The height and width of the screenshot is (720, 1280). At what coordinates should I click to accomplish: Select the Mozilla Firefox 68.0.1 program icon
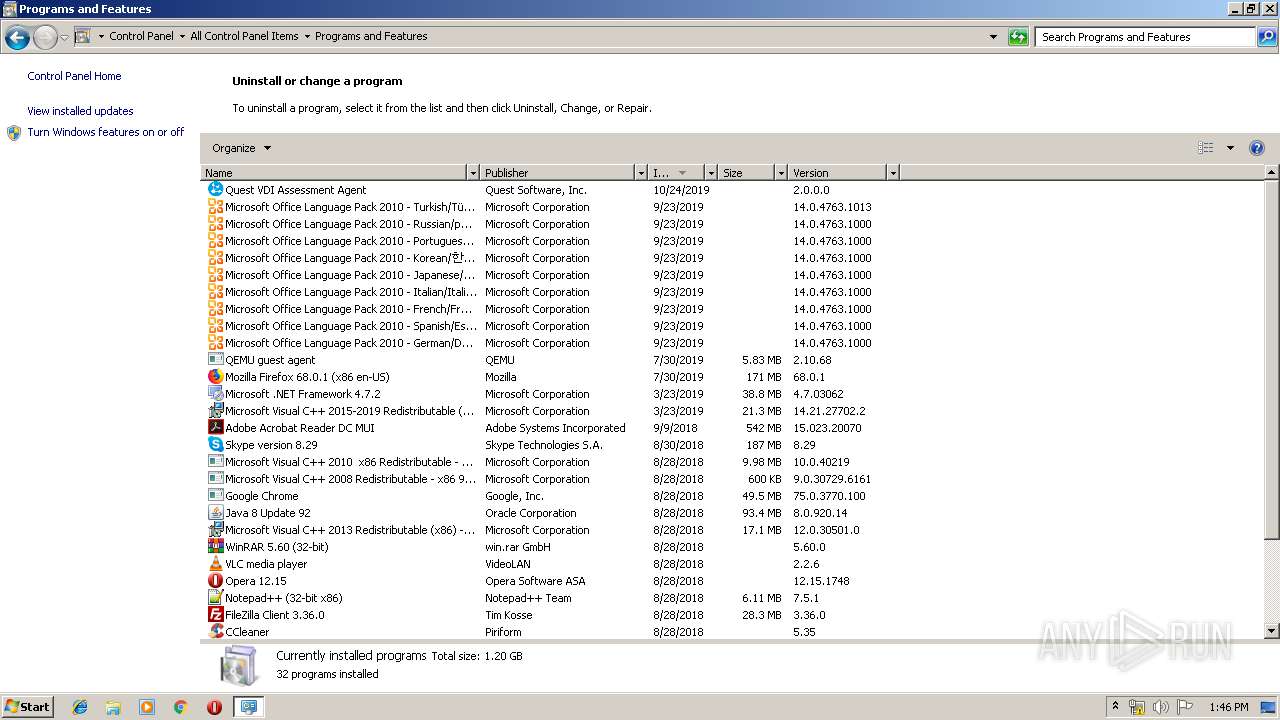pyautogui.click(x=215, y=376)
